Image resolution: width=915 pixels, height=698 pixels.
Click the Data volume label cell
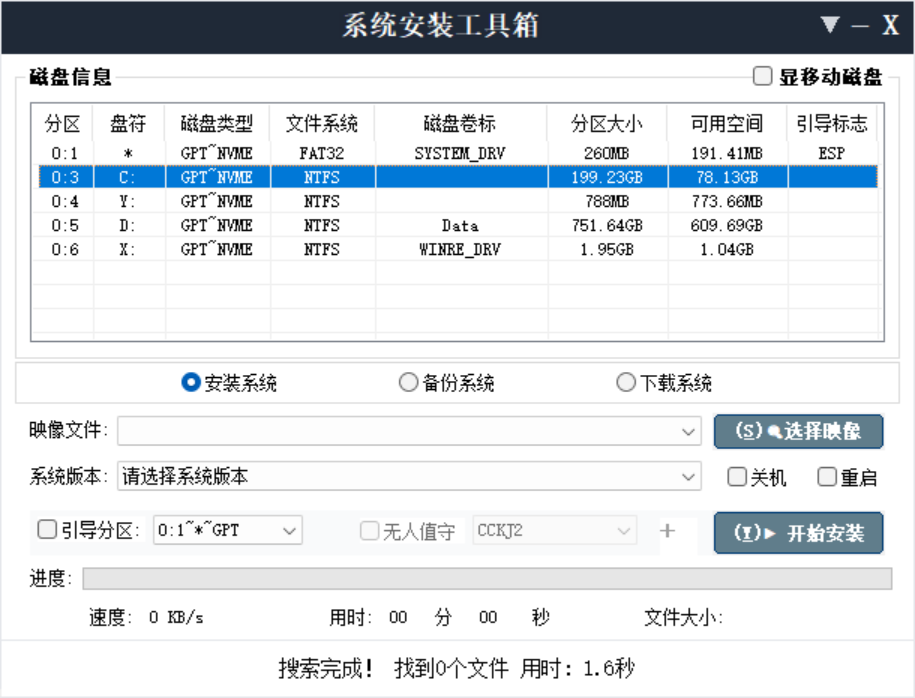click(460, 225)
